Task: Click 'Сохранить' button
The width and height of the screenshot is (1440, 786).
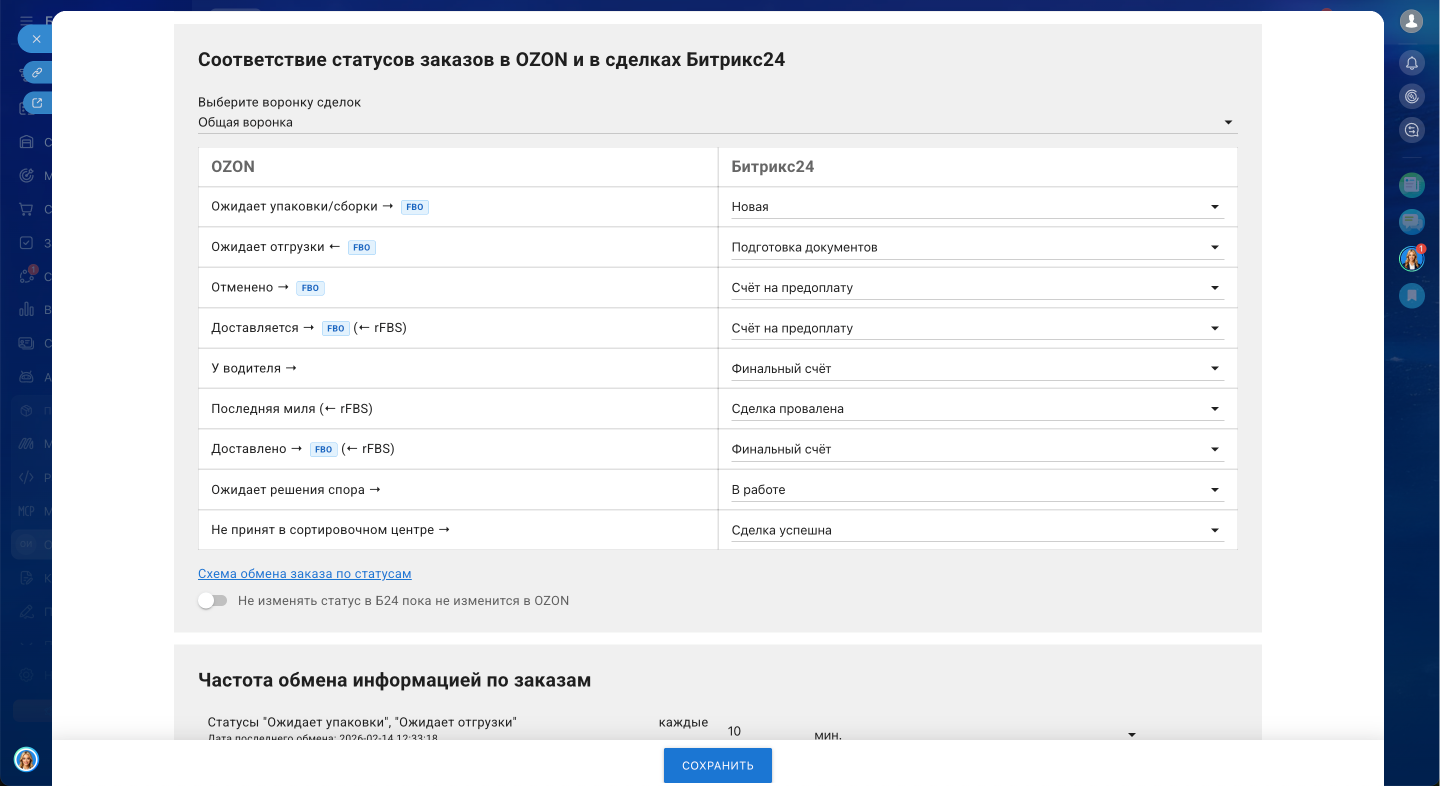Action: (x=717, y=766)
